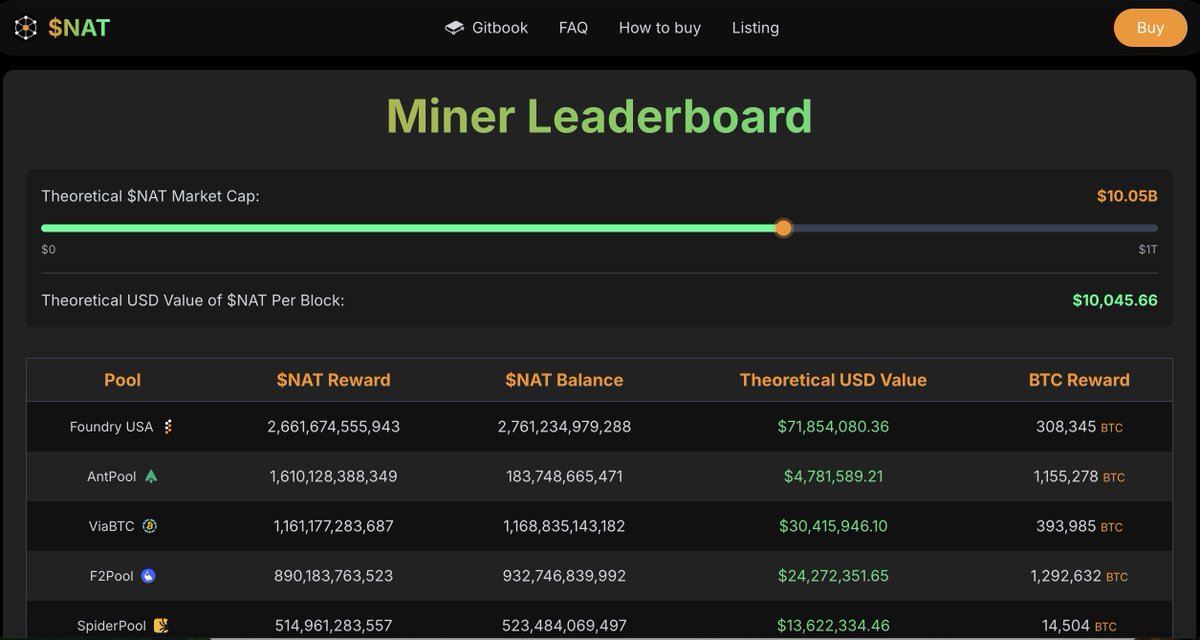
Task: Open the Listing page
Action: [755, 28]
